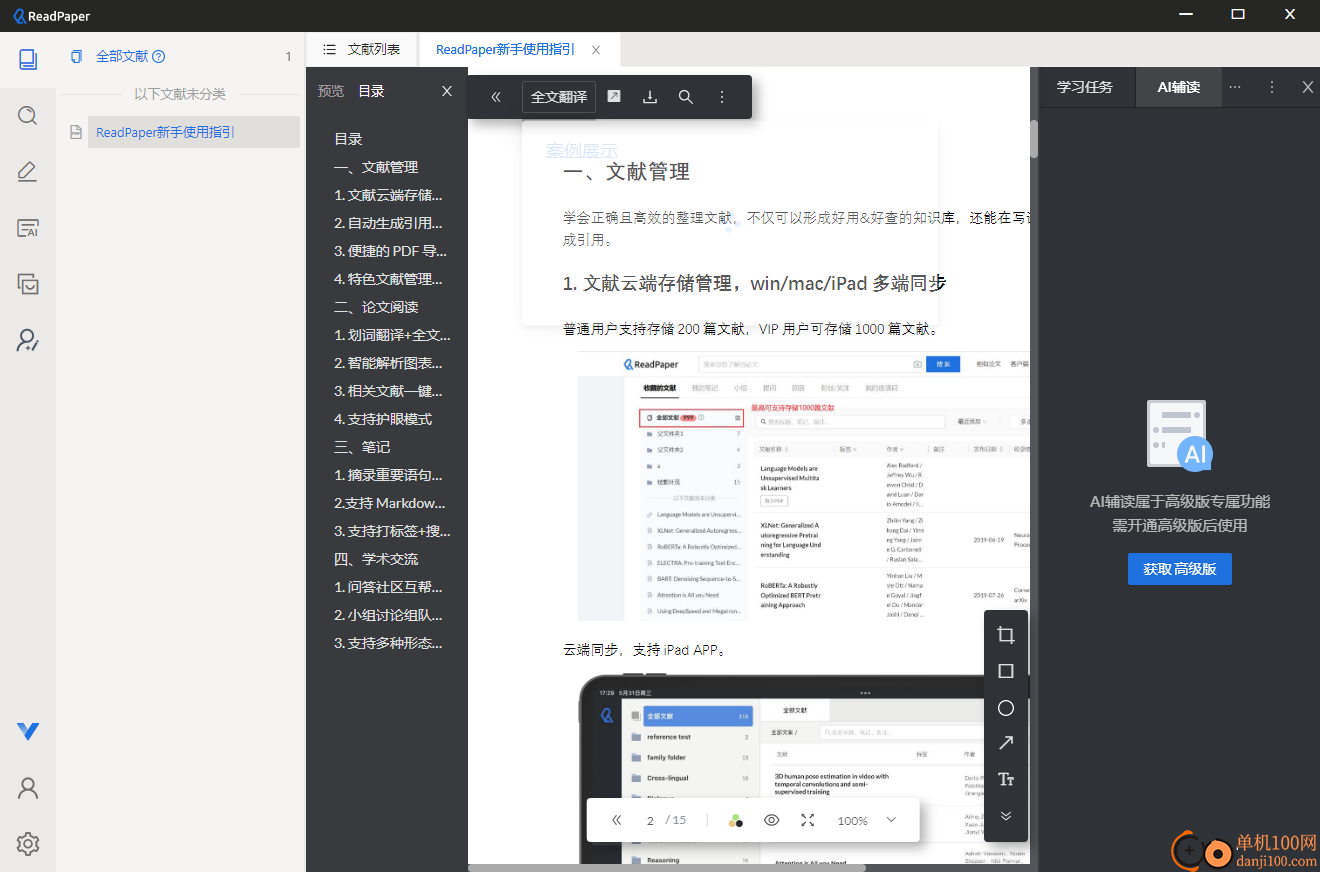The width and height of the screenshot is (1320, 872).
Task: Expand annotation tools with double-down chevron
Action: point(1006,816)
